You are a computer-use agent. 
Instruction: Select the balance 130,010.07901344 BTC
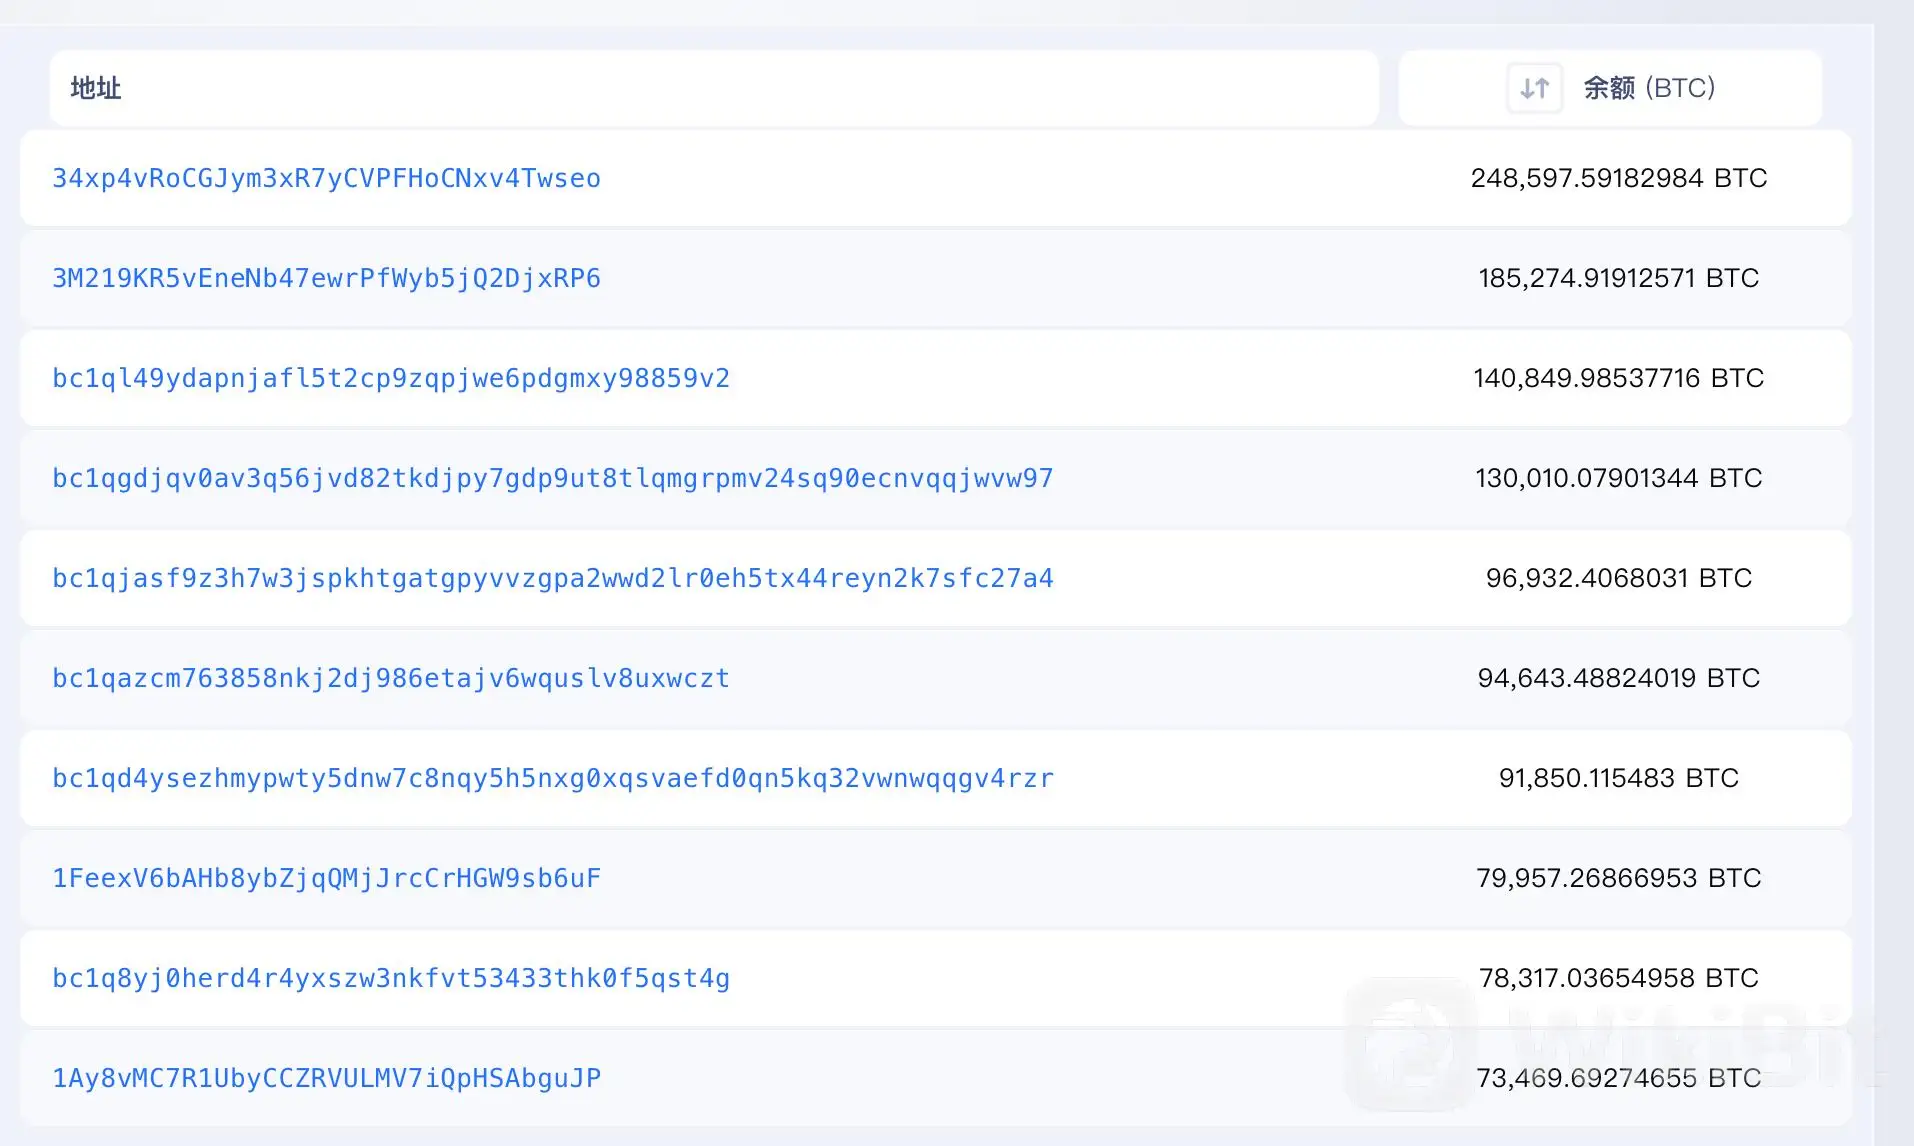point(1619,478)
